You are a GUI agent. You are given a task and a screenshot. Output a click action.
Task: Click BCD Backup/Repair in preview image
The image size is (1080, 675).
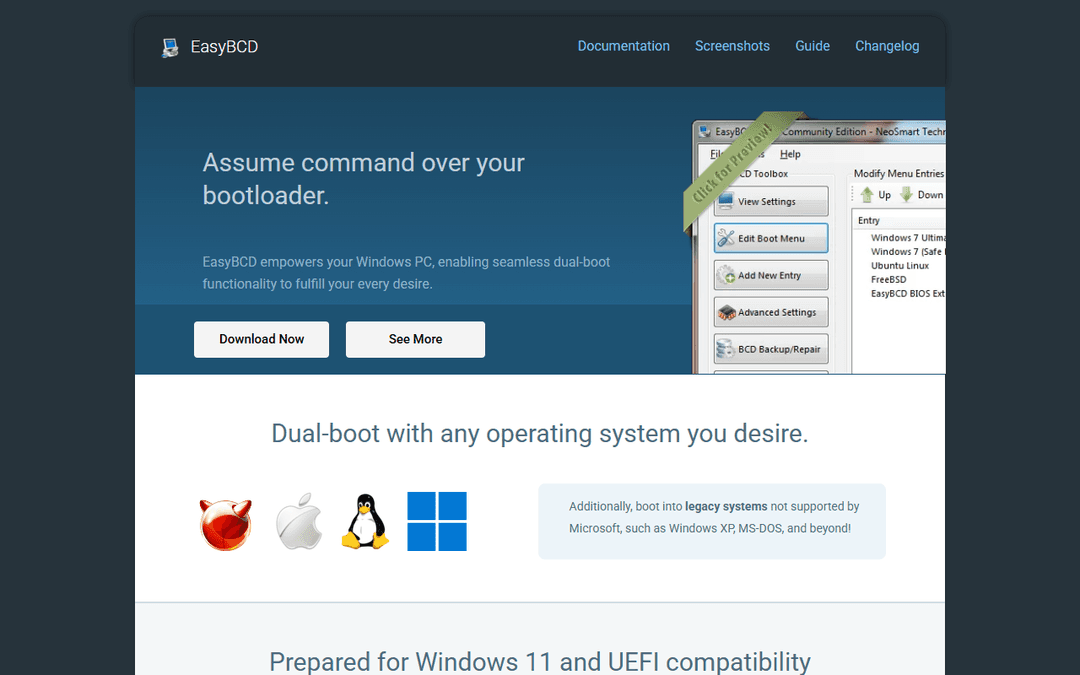point(771,349)
